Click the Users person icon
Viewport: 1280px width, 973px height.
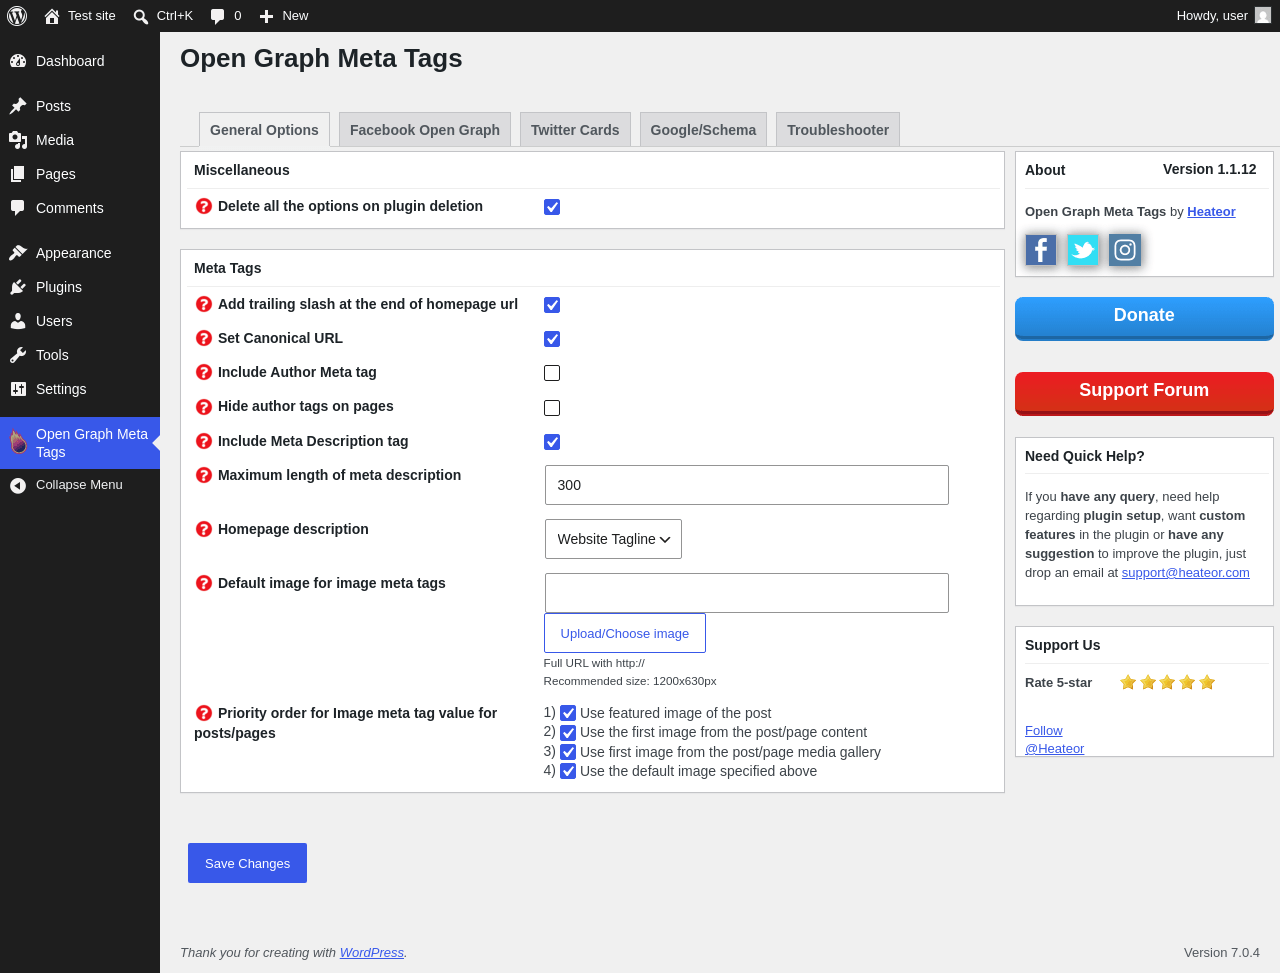[x=18, y=321]
